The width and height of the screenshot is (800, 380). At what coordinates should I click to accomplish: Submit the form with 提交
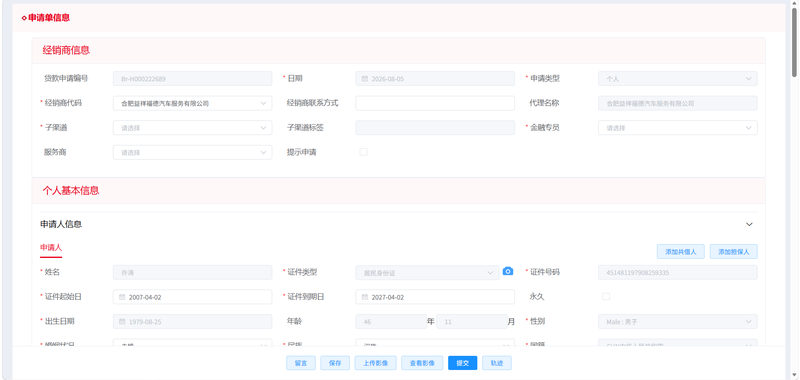coord(463,363)
